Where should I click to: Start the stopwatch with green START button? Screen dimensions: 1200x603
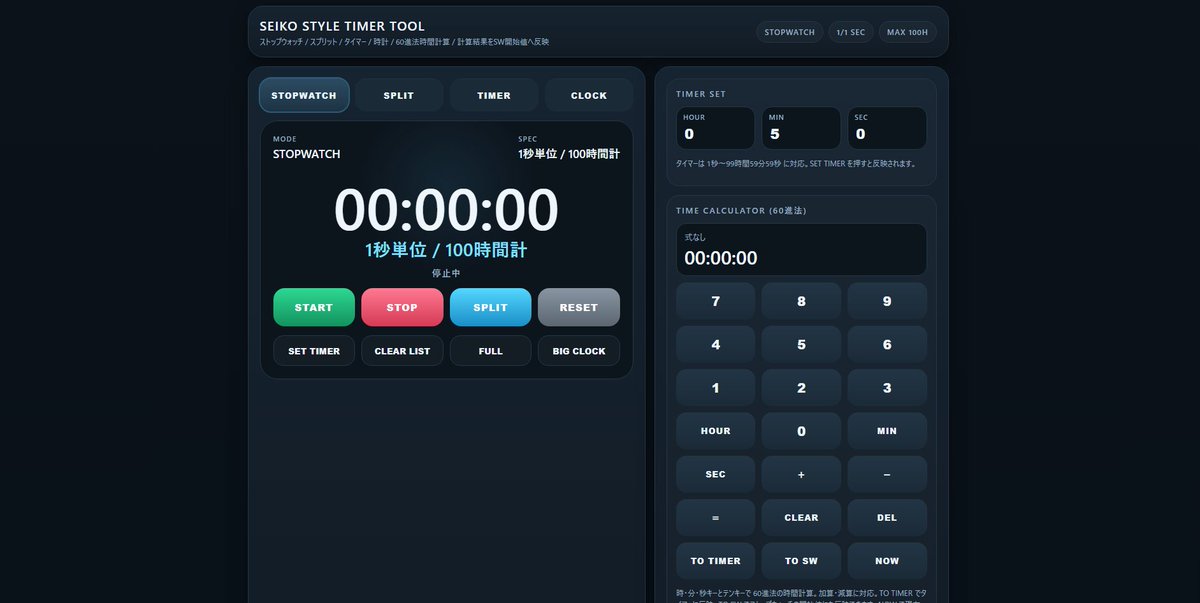(x=314, y=307)
